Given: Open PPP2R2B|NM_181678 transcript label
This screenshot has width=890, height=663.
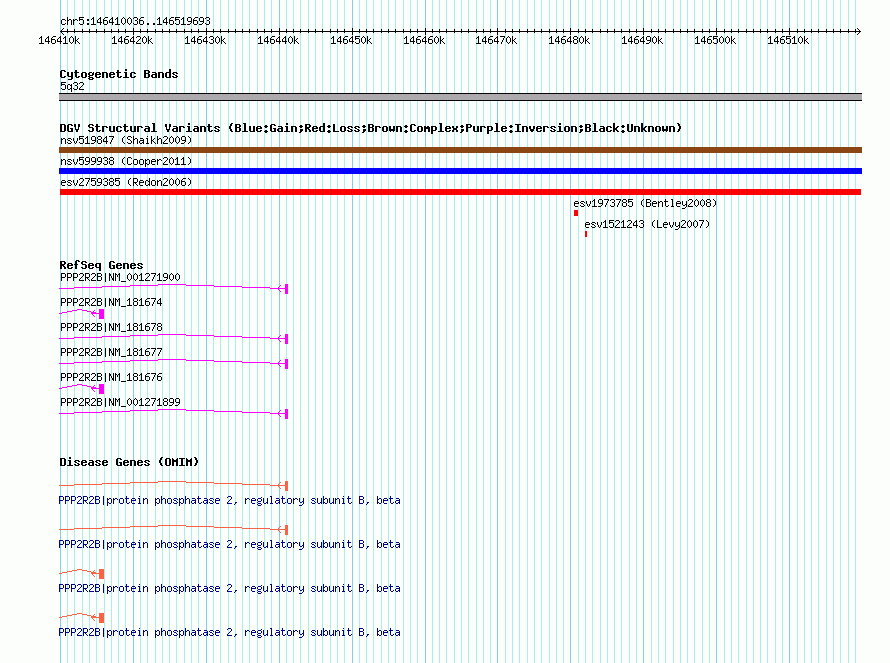Looking at the screenshot, I should [x=111, y=327].
